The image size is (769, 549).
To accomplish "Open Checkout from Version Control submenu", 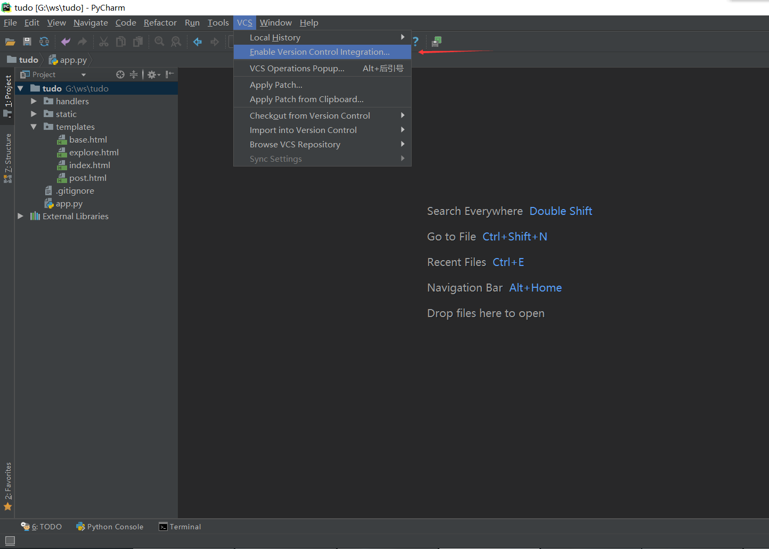I will [x=322, y=116].
